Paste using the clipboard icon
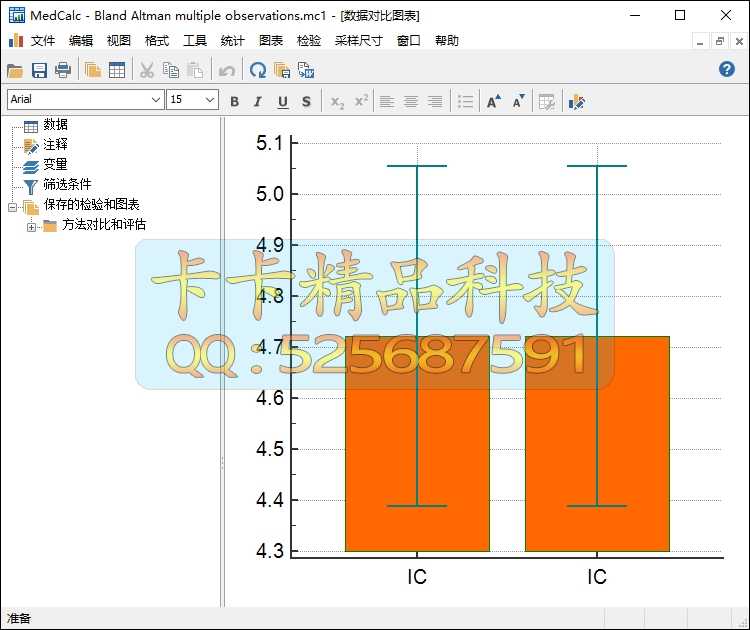 (x=195, y=70)
